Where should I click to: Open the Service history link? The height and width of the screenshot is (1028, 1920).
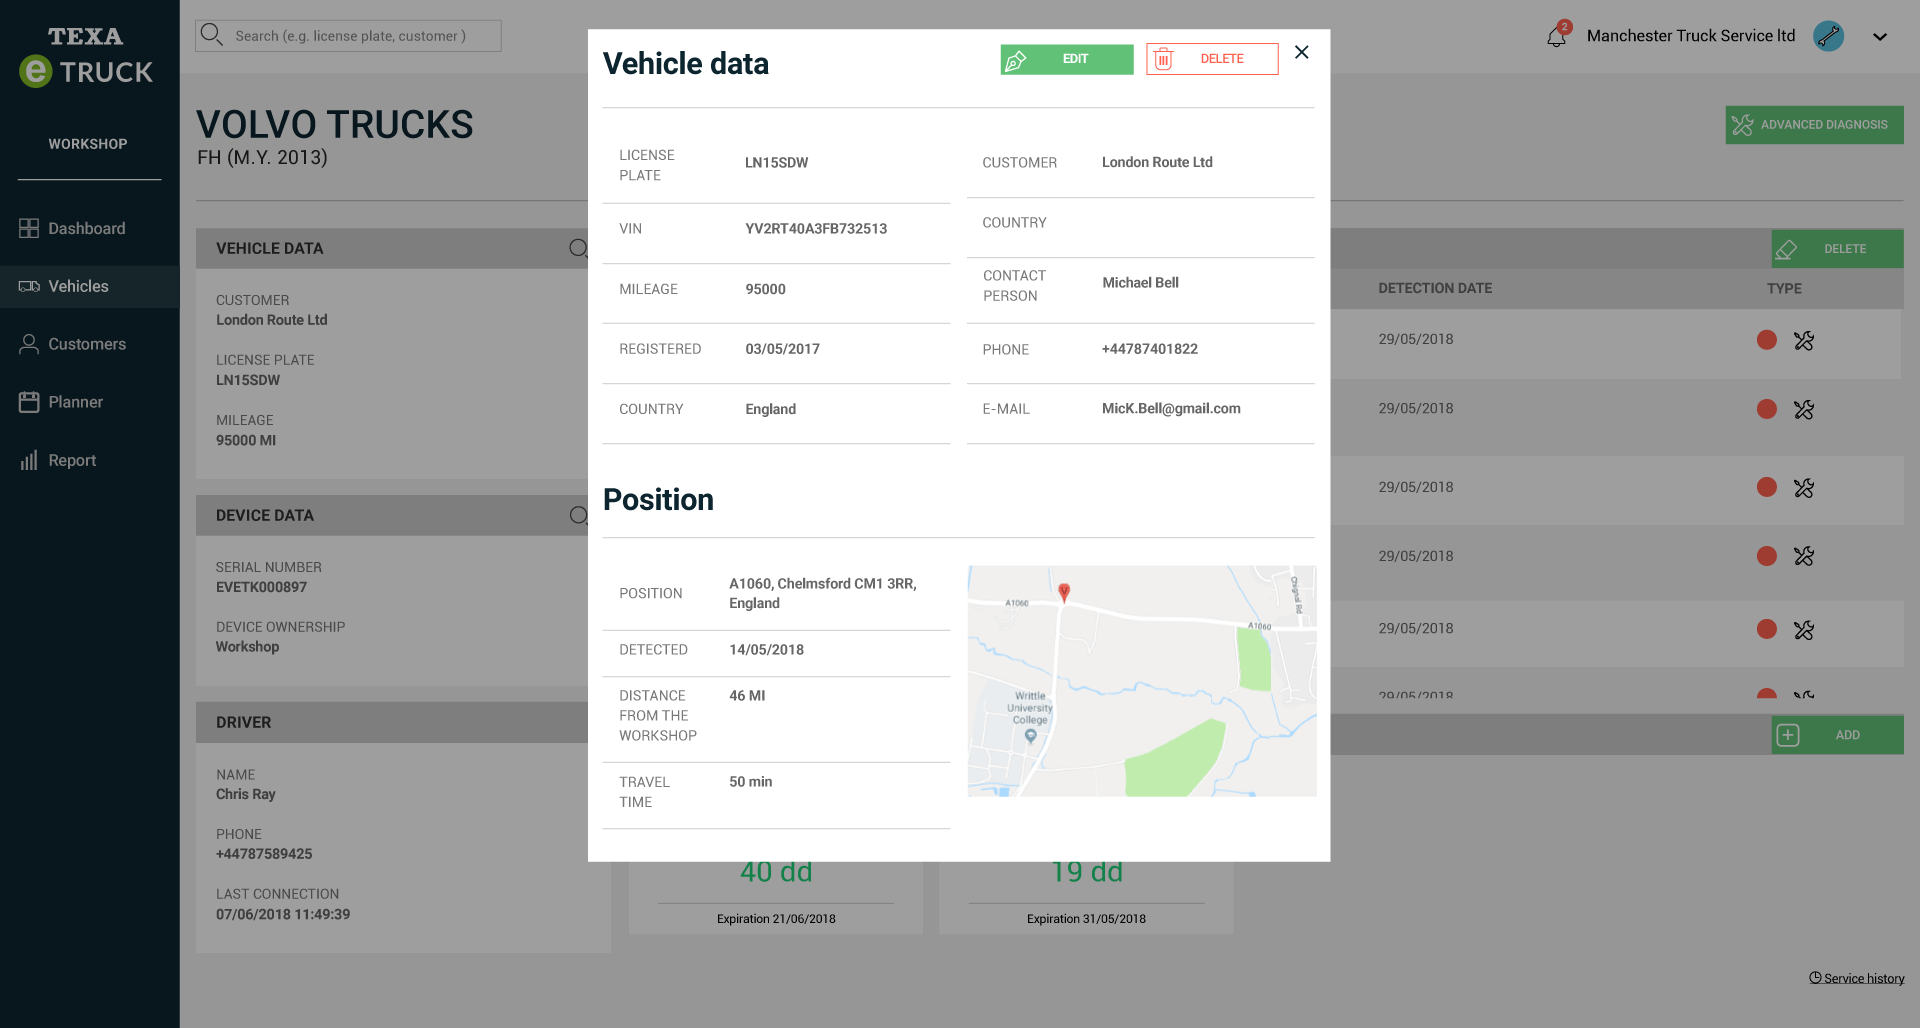tap(1857, 978)
